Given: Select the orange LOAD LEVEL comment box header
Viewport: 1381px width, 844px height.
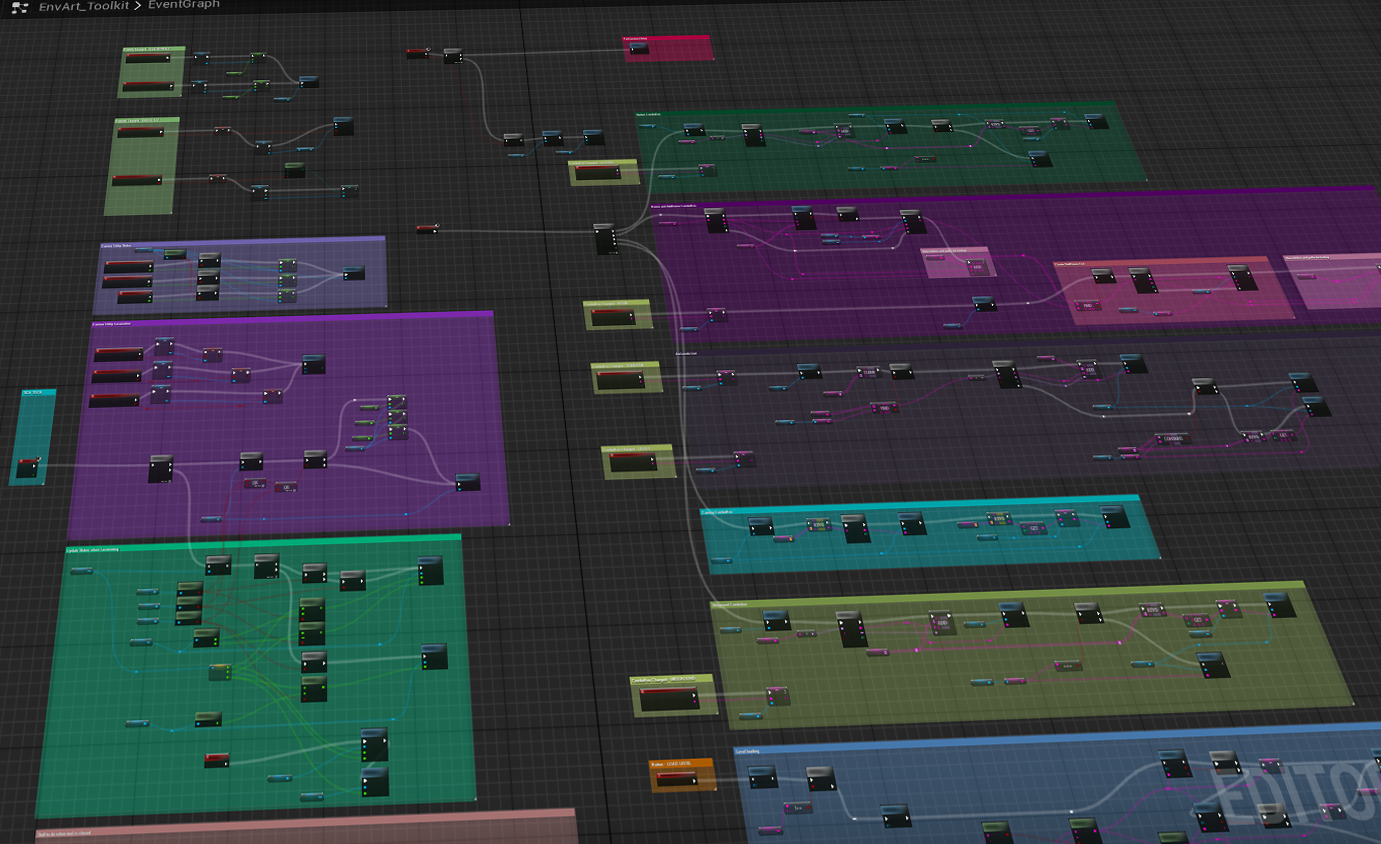Looking at the screenshot, I should tap(683, 761).
